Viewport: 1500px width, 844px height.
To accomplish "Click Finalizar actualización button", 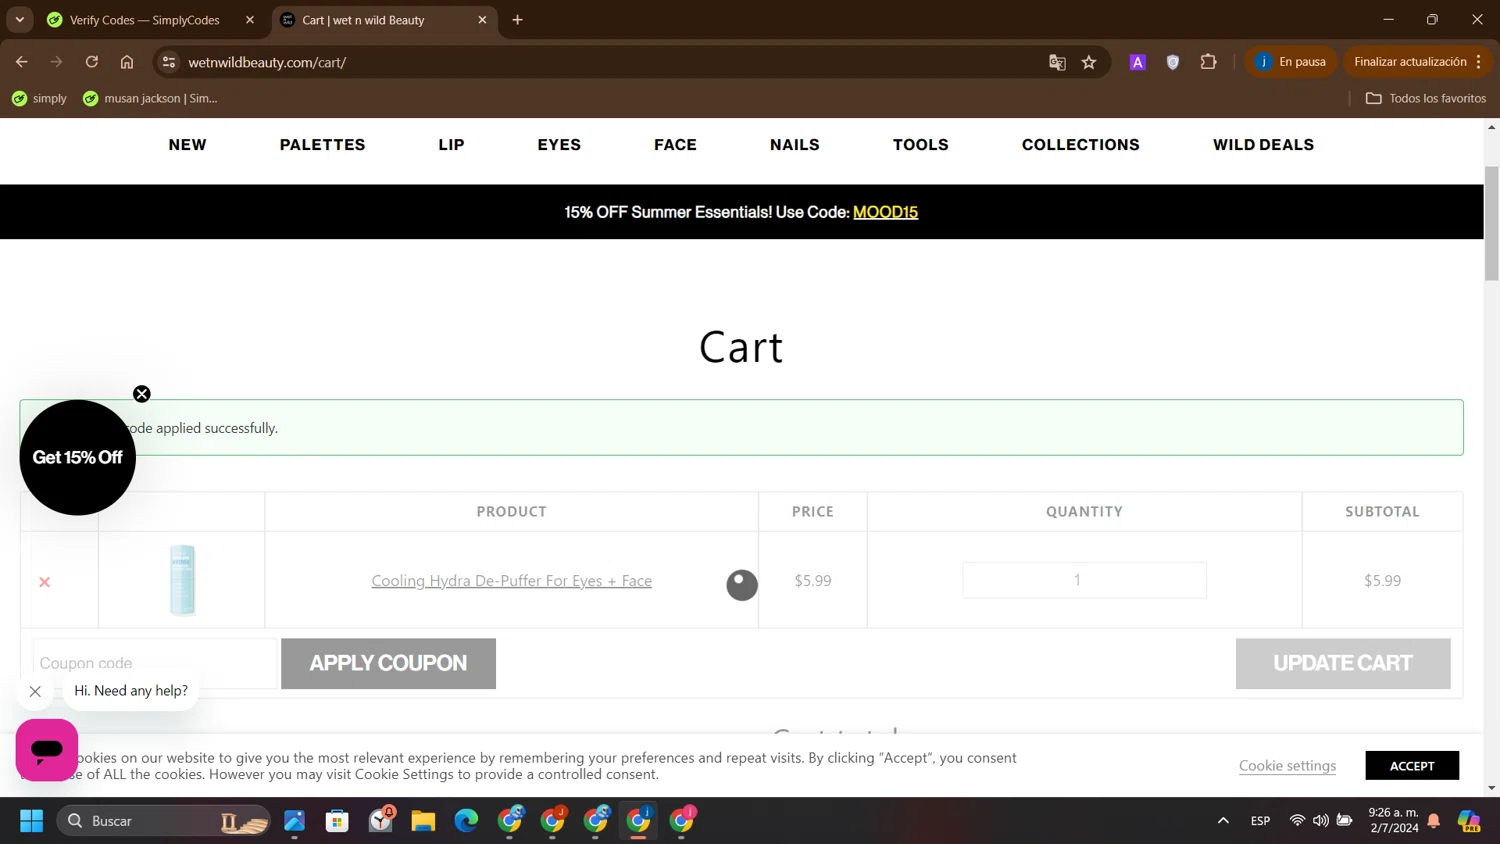I will 1410,62.
